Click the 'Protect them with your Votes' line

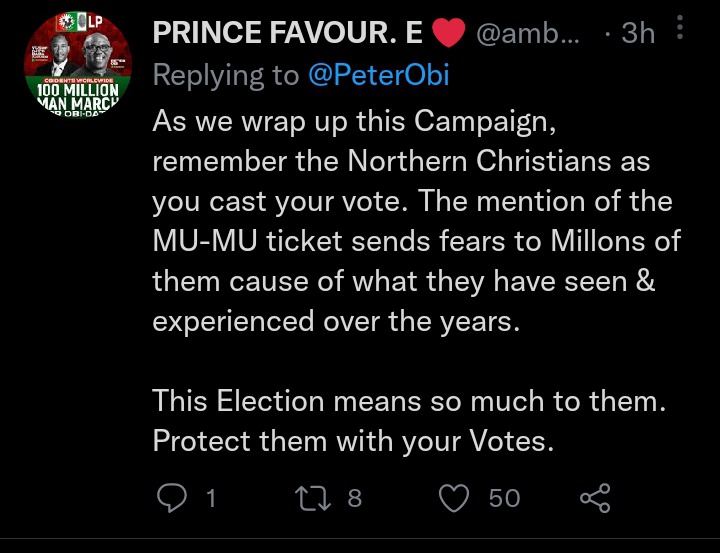click(x=353, y=441)
